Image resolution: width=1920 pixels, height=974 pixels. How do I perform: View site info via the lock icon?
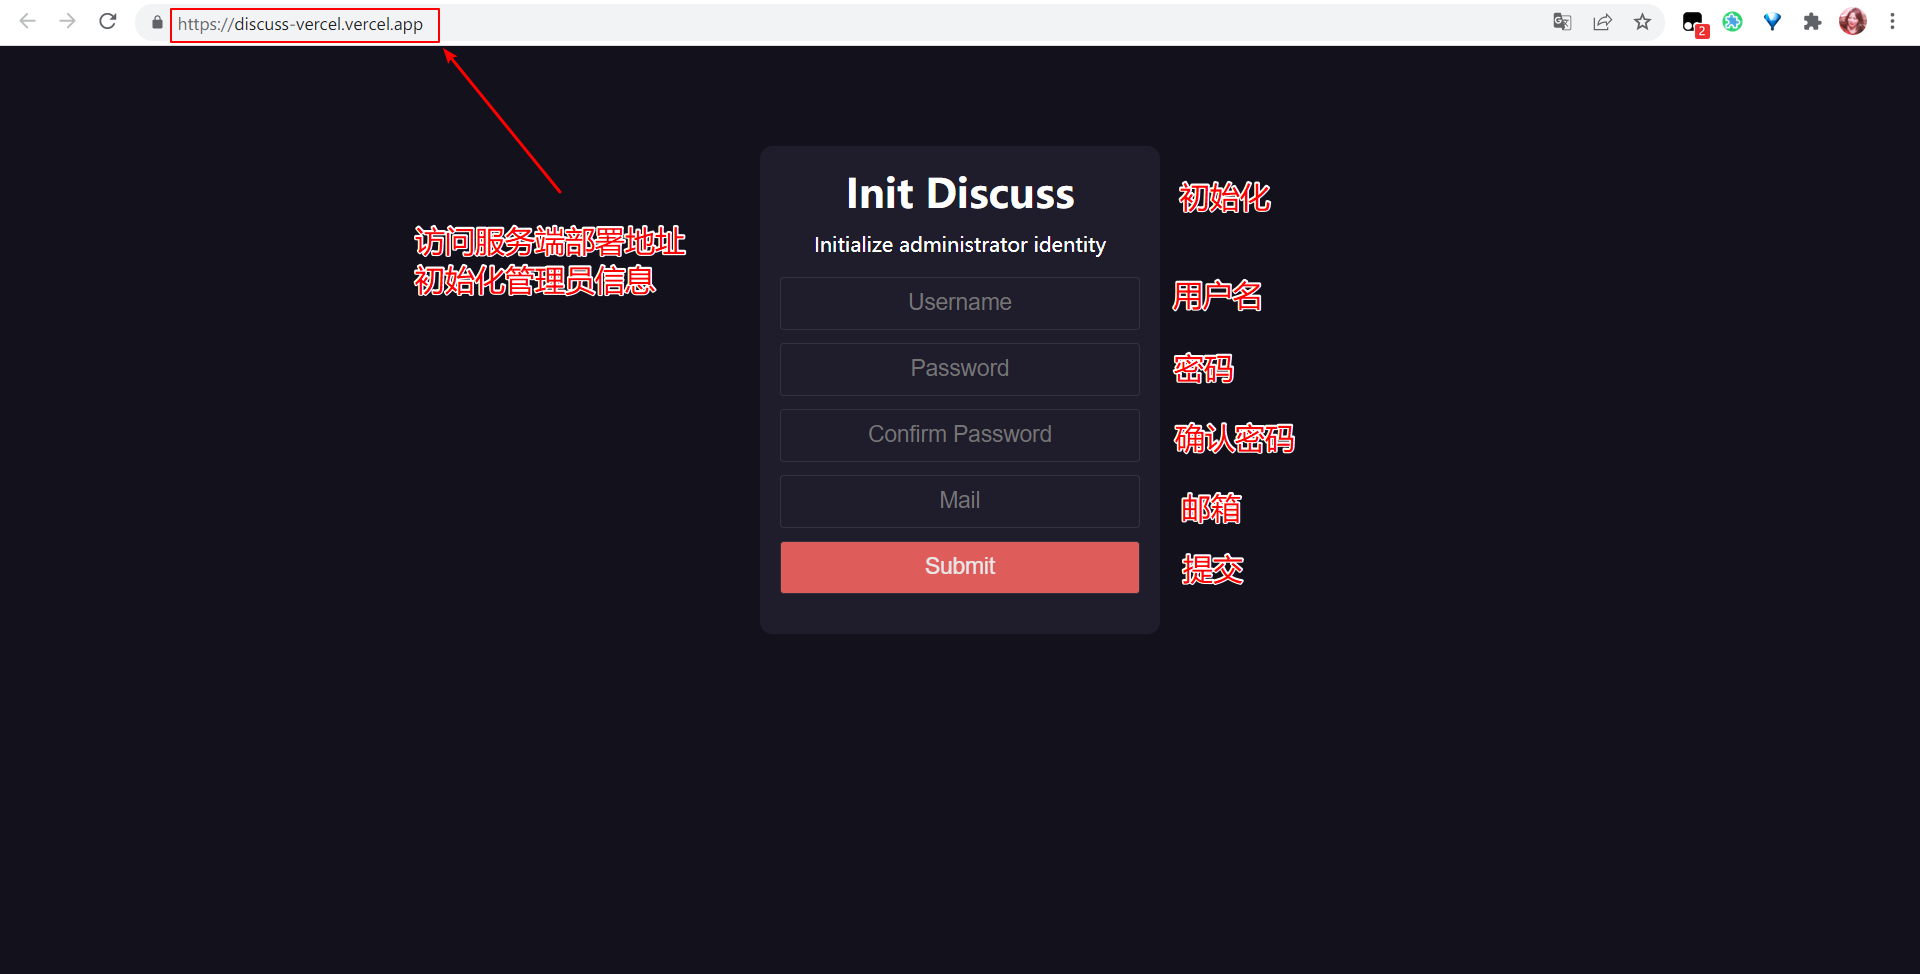point(157,23)
